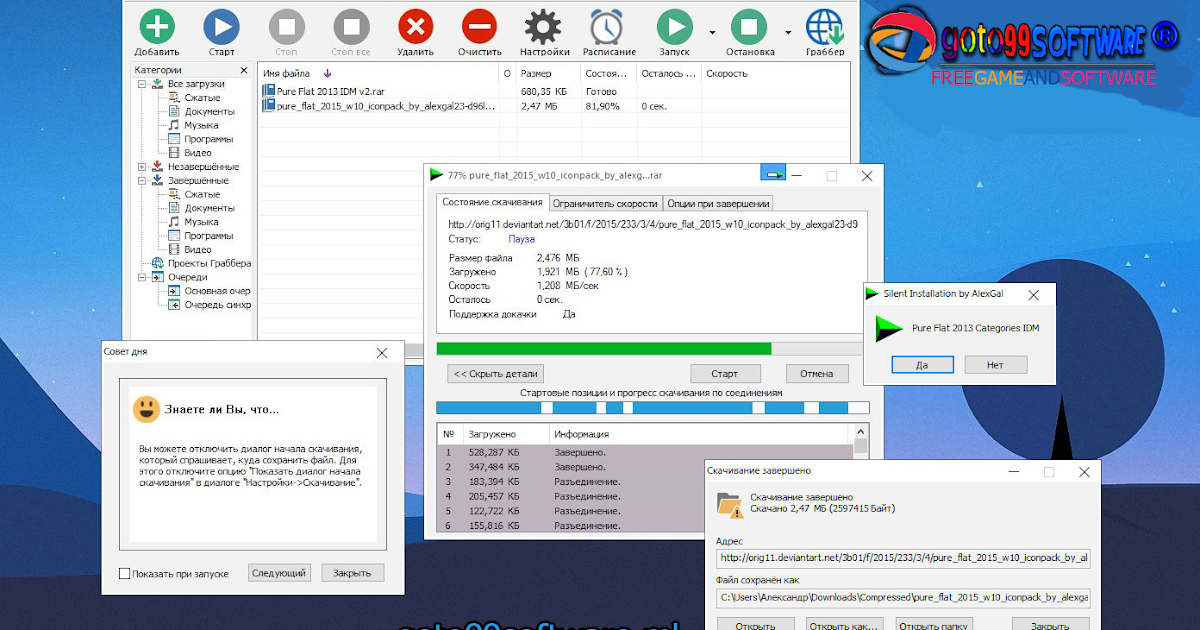The image size is (1200, 630).
Task: Click the file icon beside Pure Flat 2013 IDM v2.rar
Action: [x=268, y=91]
